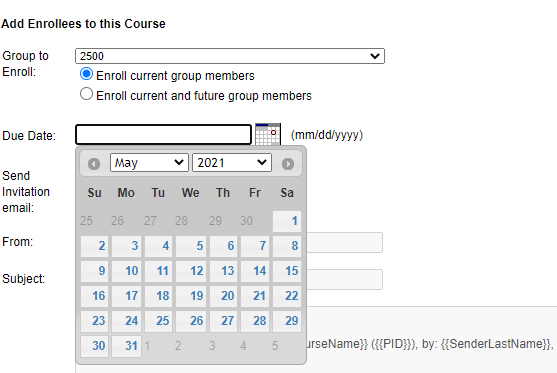Choose May 30 on the calendar
Image resolution: width=557 pixels, height=373 pixels.
(x=94, y=346)
